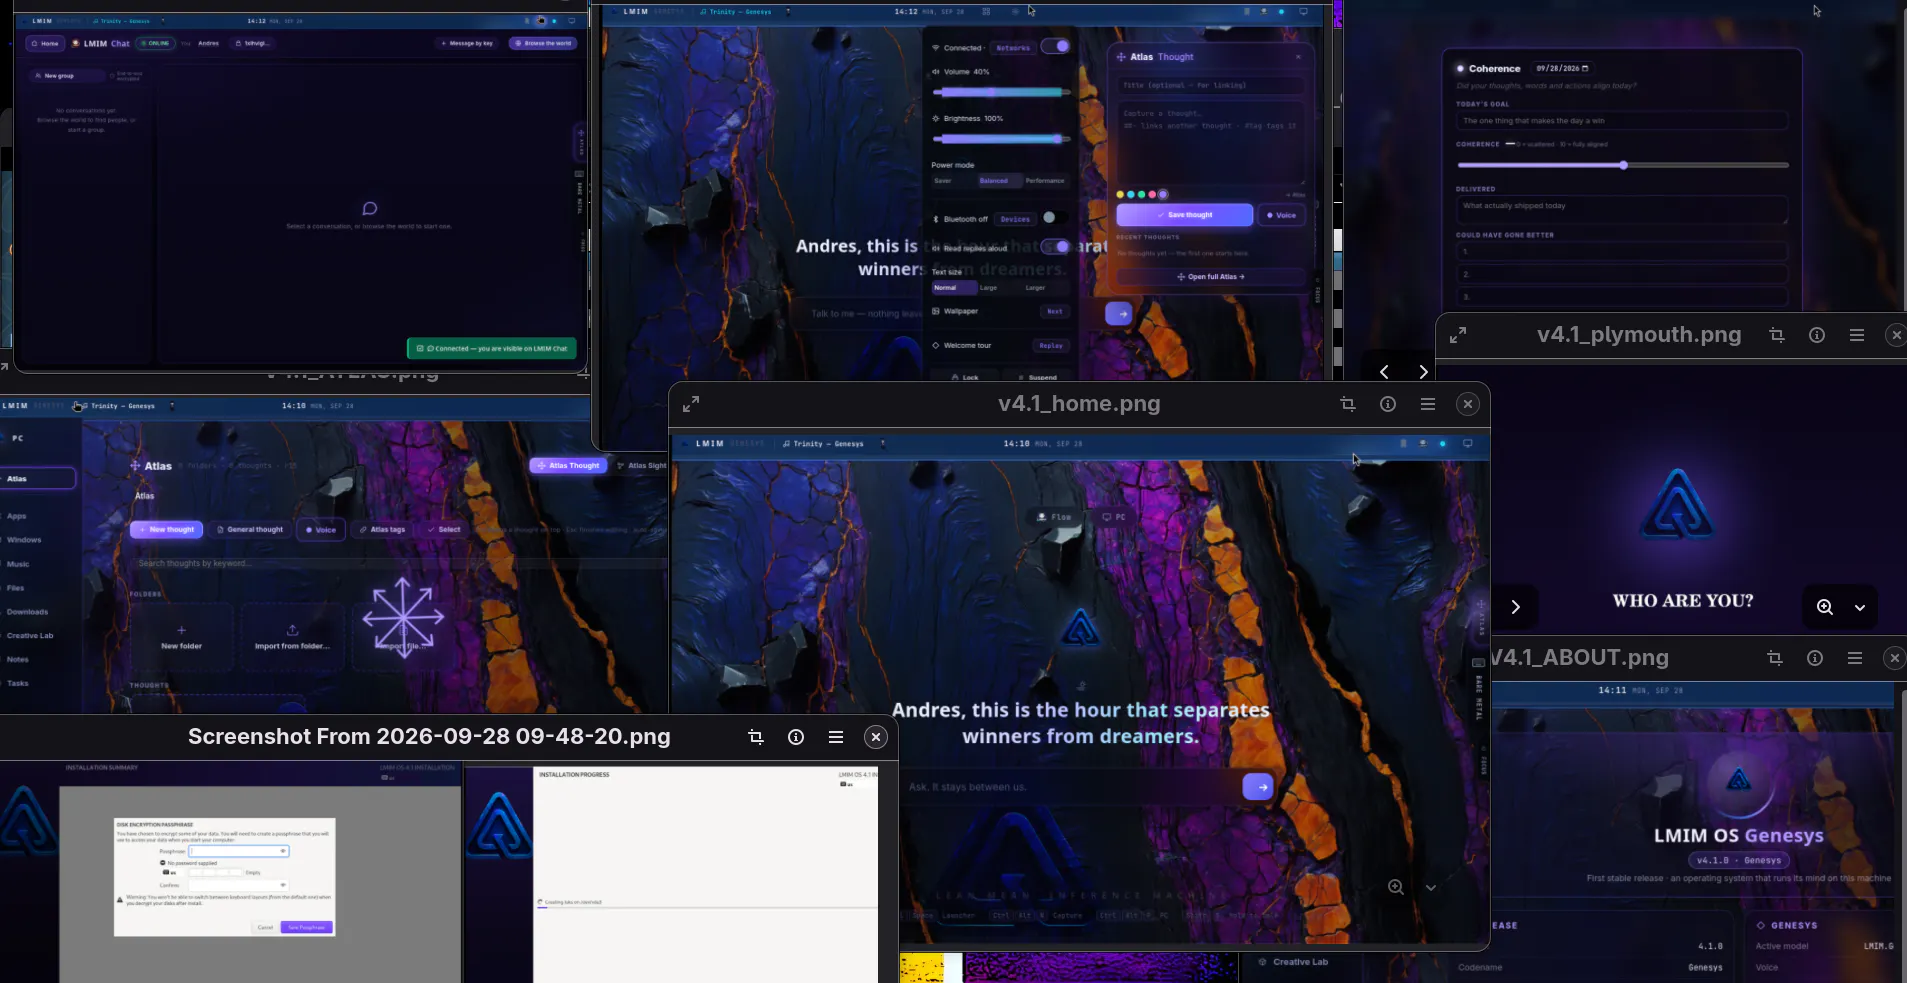Click fullscreen icon in v4.1_plymouth.png window
The width and height of the screenshot is (1907, 983).
pyautogui.click(x=1458, y=335)
